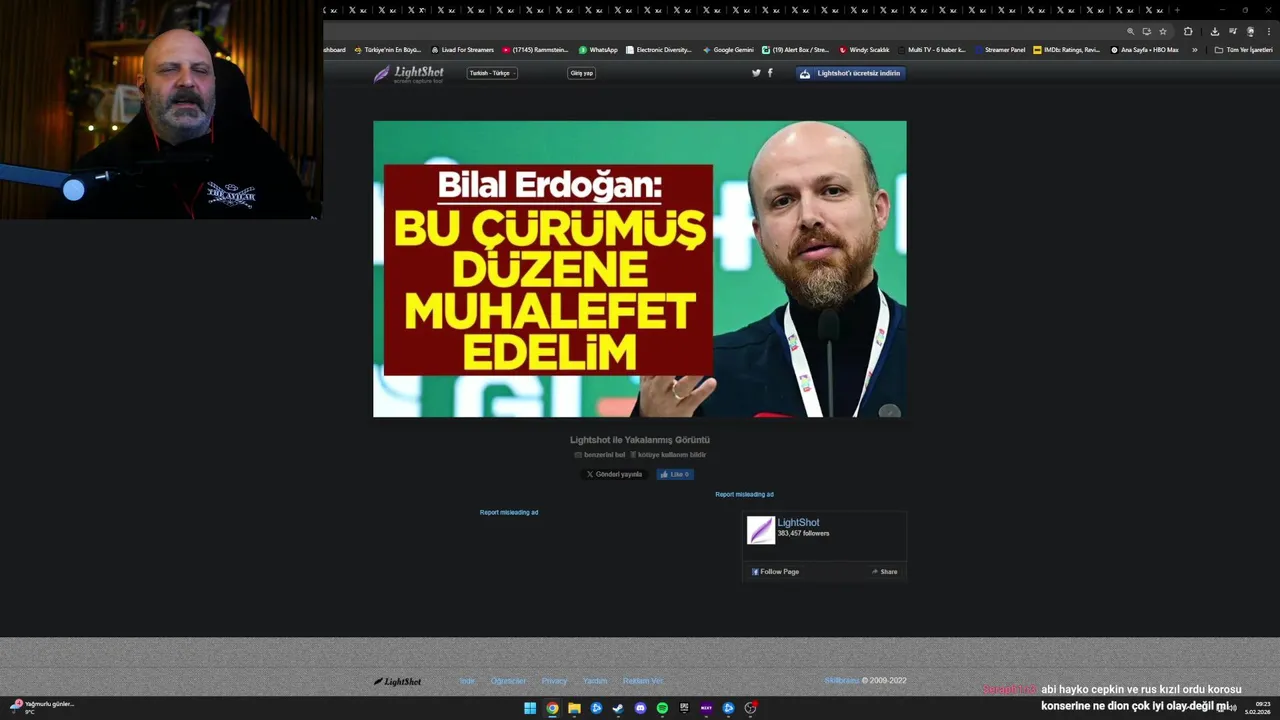Click kötüye kullanım bildir link
This screenshot has width=1280, height=720.
click(x=668, y=455)
